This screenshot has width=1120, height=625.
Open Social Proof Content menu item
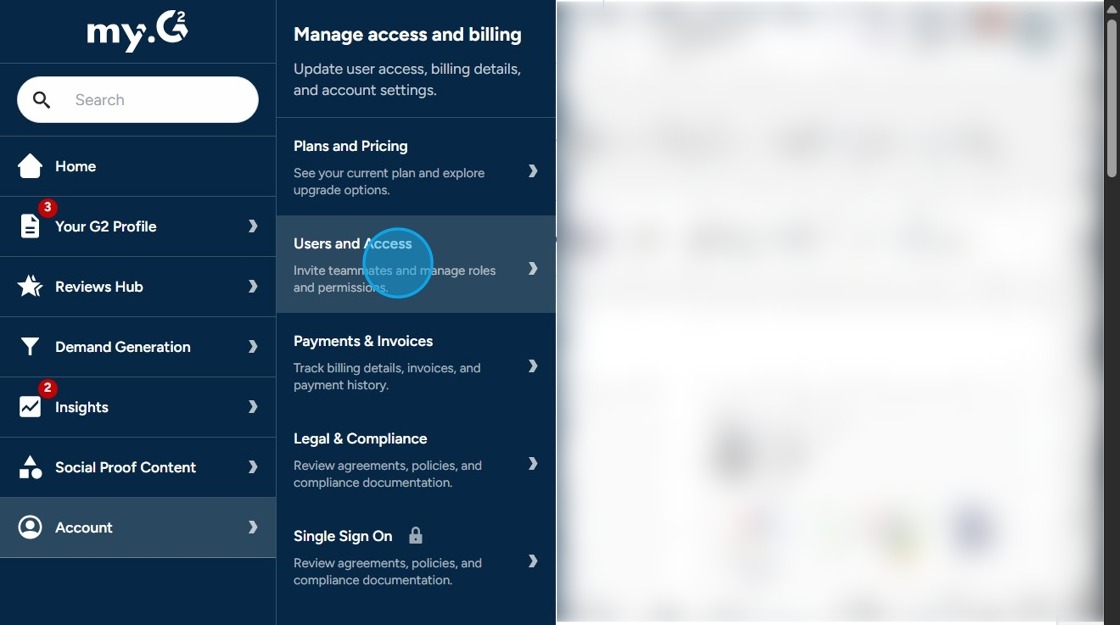tap(138, 467)
